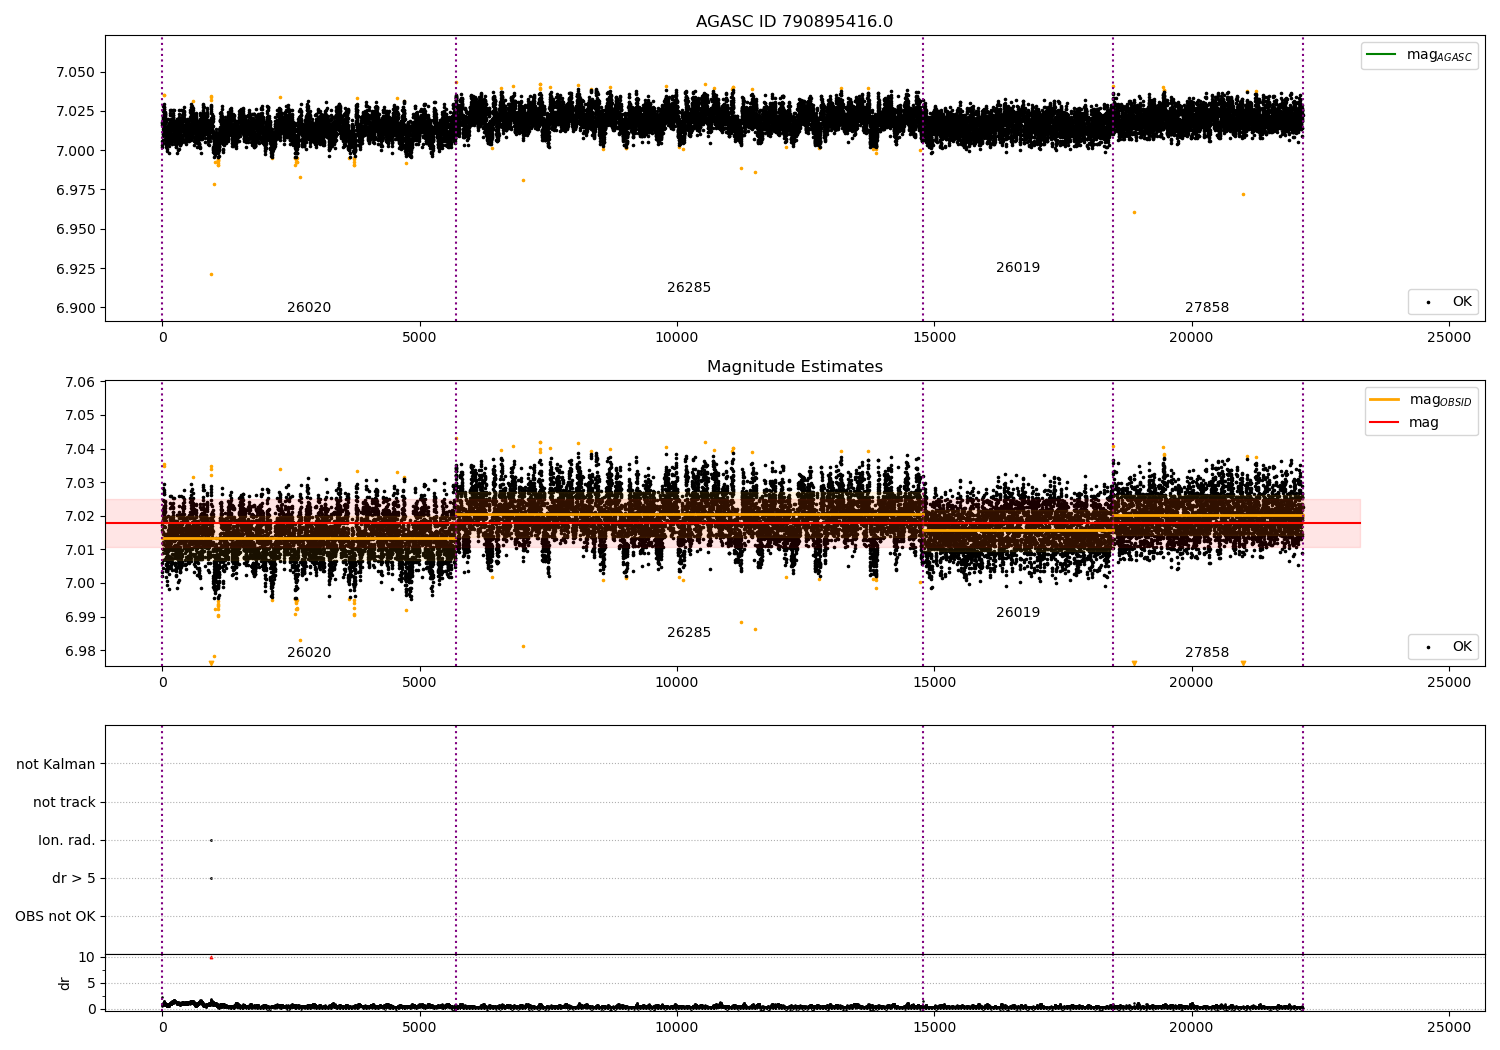The image size is (1500, 1050).
Task: Click y-axis tick "6.900" on the top plot
Action: [75, 308]
